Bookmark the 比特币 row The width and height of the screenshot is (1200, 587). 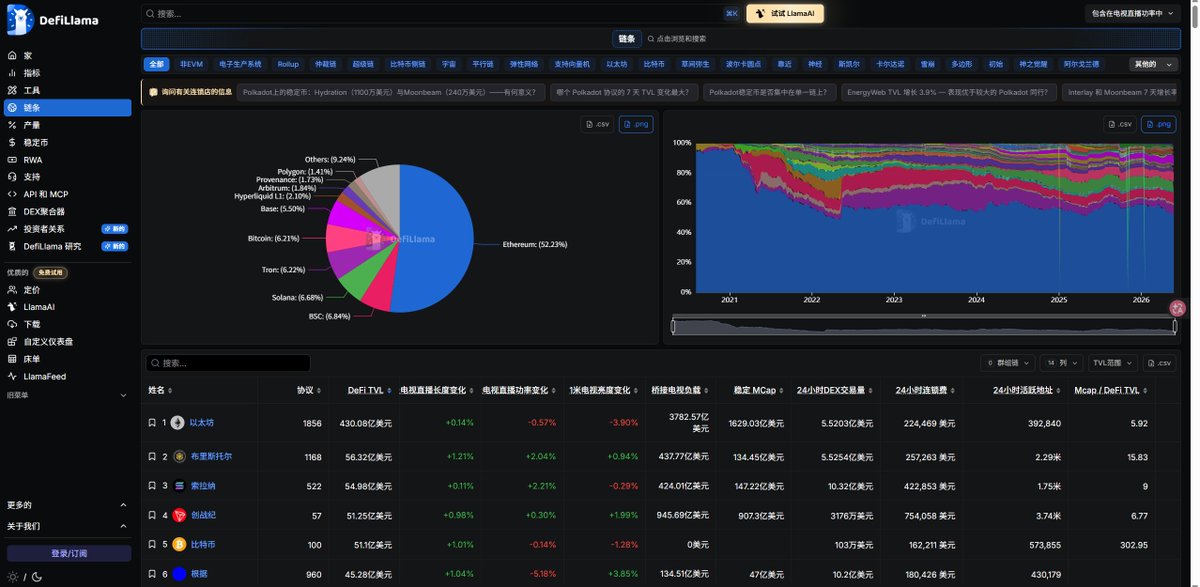[152, 544]
